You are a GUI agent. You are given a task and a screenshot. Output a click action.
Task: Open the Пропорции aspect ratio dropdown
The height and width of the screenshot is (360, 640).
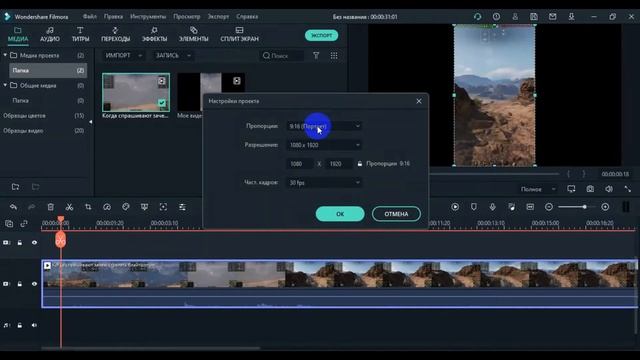324,126
